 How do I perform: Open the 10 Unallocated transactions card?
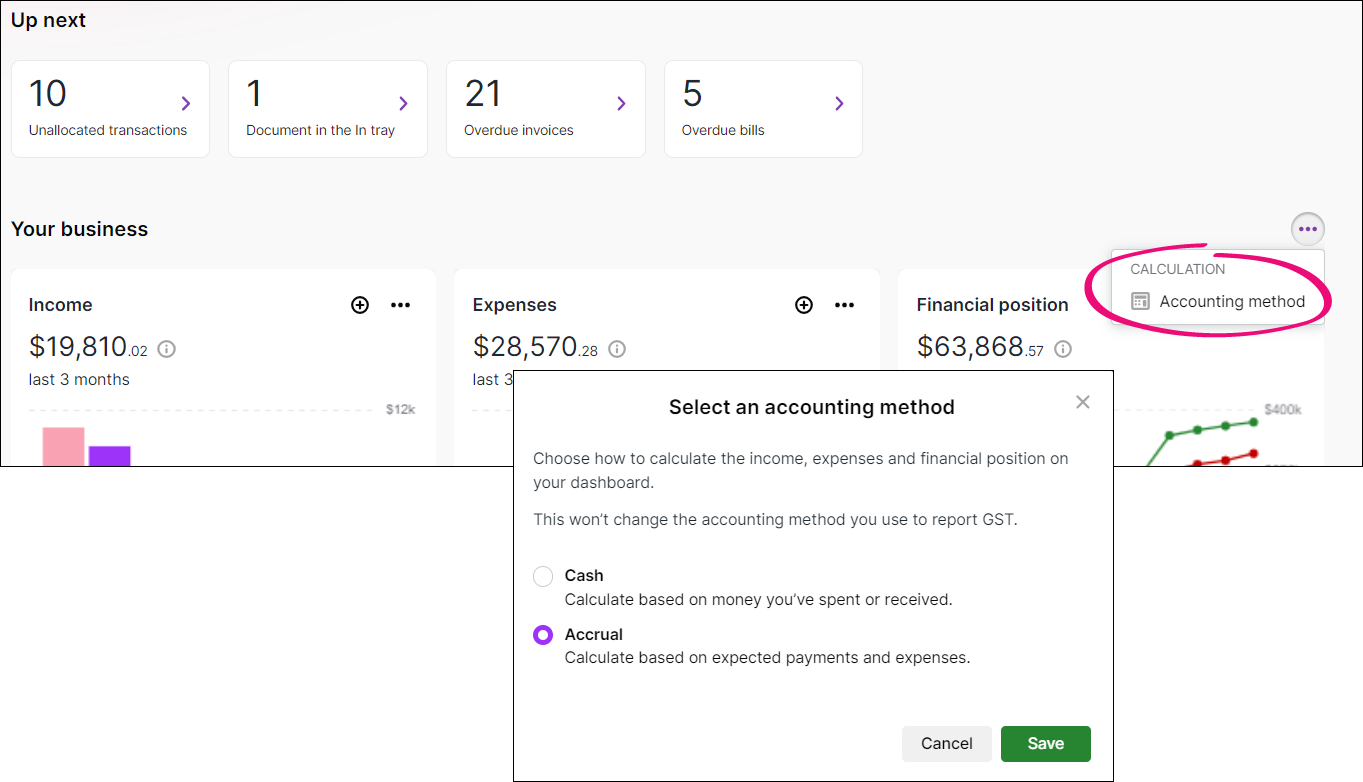click(110, 109)
